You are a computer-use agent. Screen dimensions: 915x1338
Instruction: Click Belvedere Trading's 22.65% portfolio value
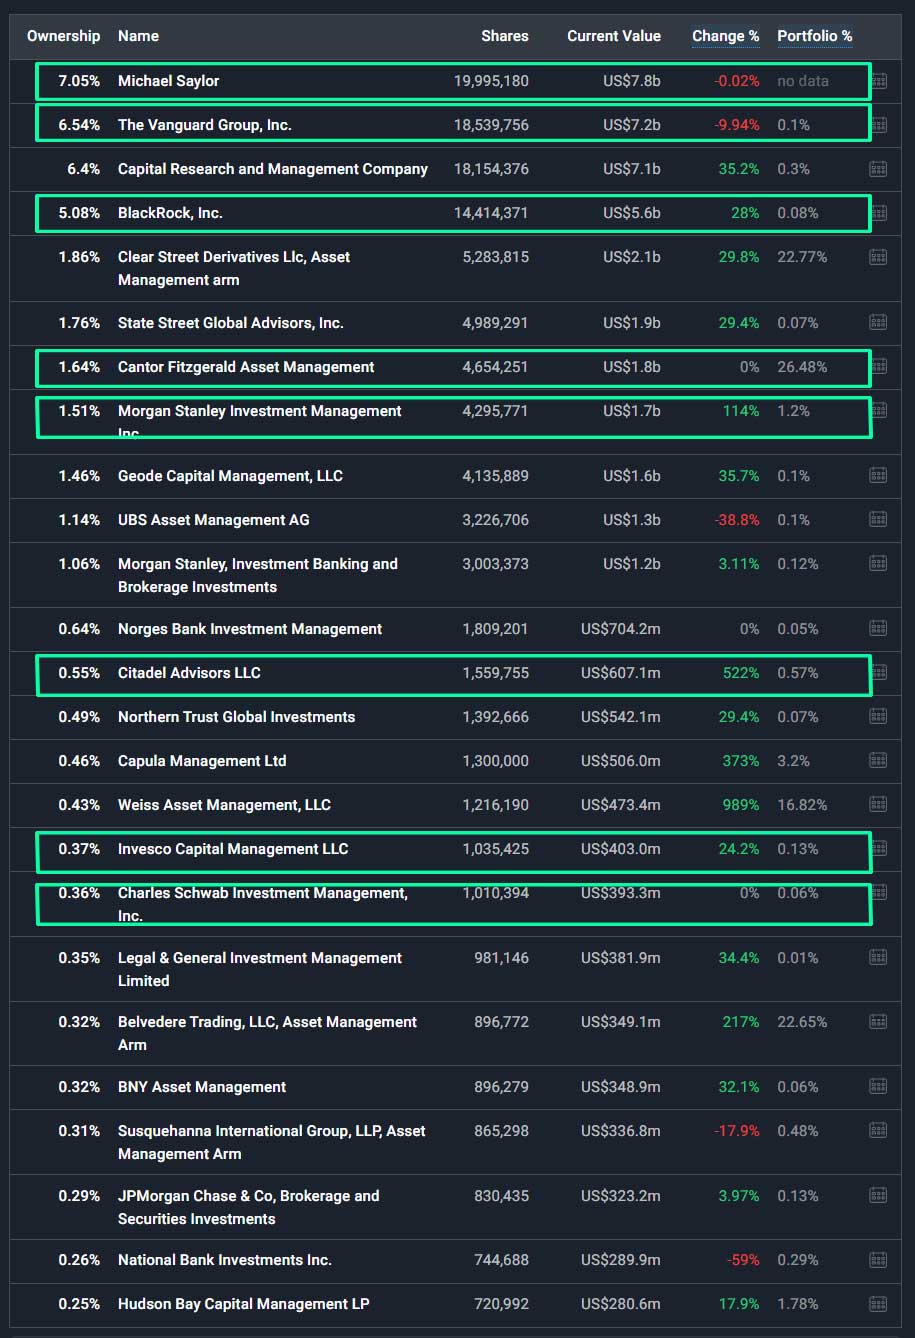point(802,1022)
